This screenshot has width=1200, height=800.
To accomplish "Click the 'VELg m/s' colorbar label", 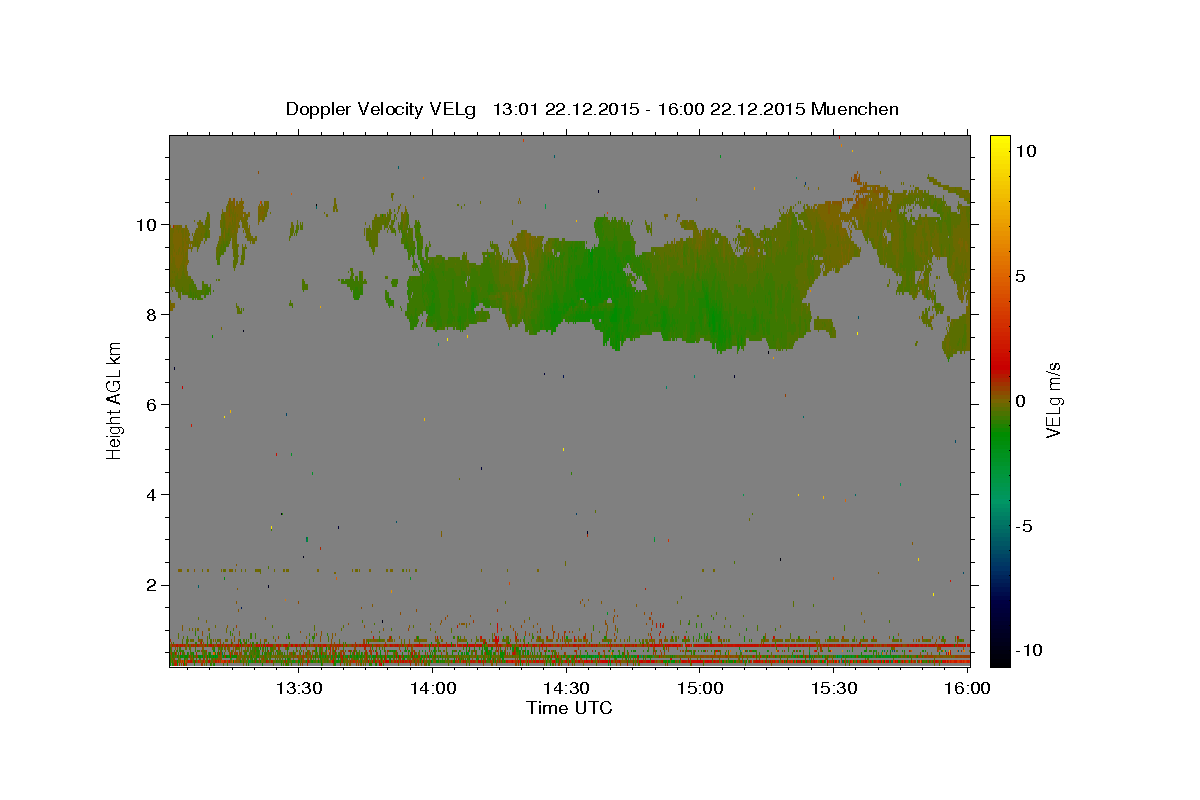I will coord(1053,400).
